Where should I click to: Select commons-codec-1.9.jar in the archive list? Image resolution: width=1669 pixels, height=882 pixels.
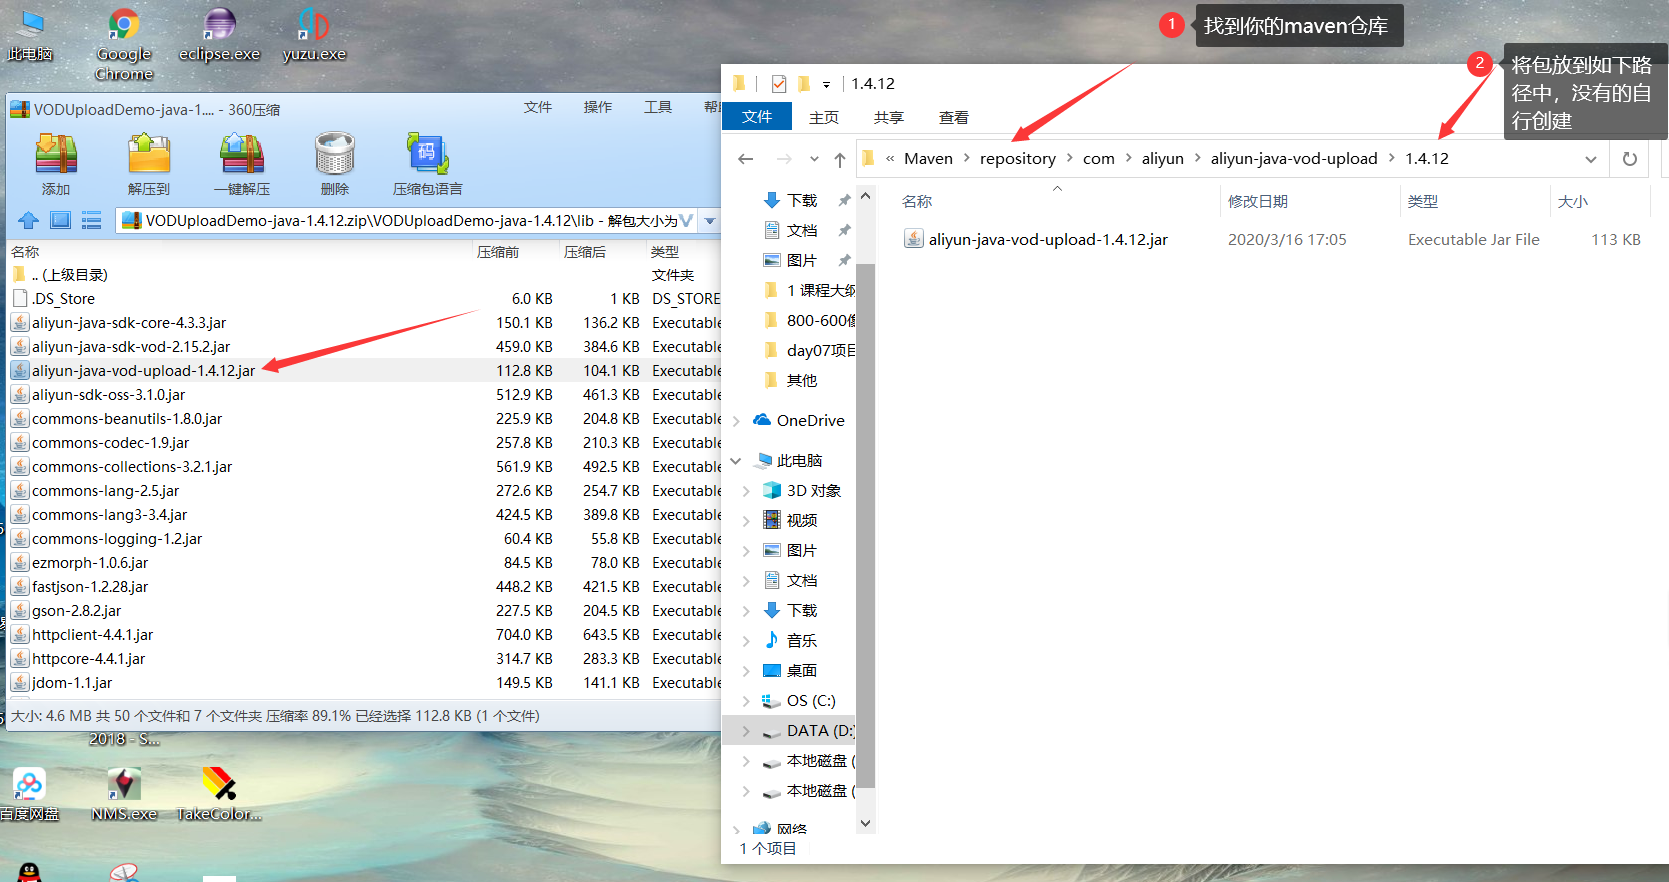(x=364, y=442)
